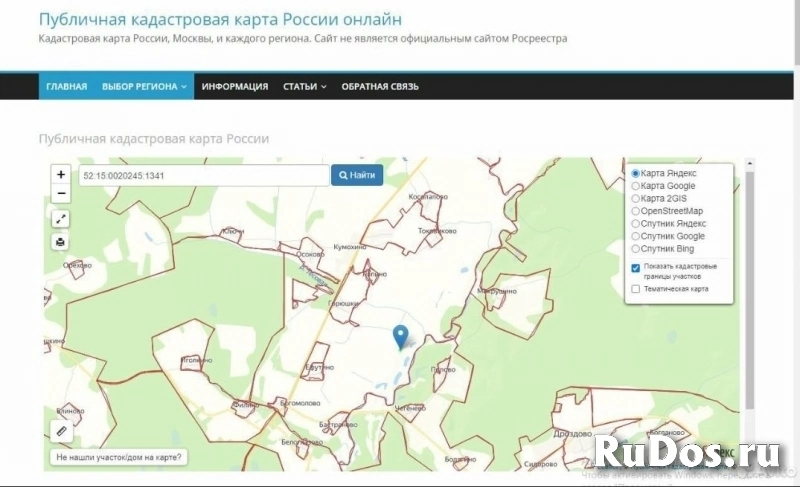Screen dimensions: 800x487
Task: Click Мокрушино label on map
Action: pyautogui.click(x=497, y=291)
